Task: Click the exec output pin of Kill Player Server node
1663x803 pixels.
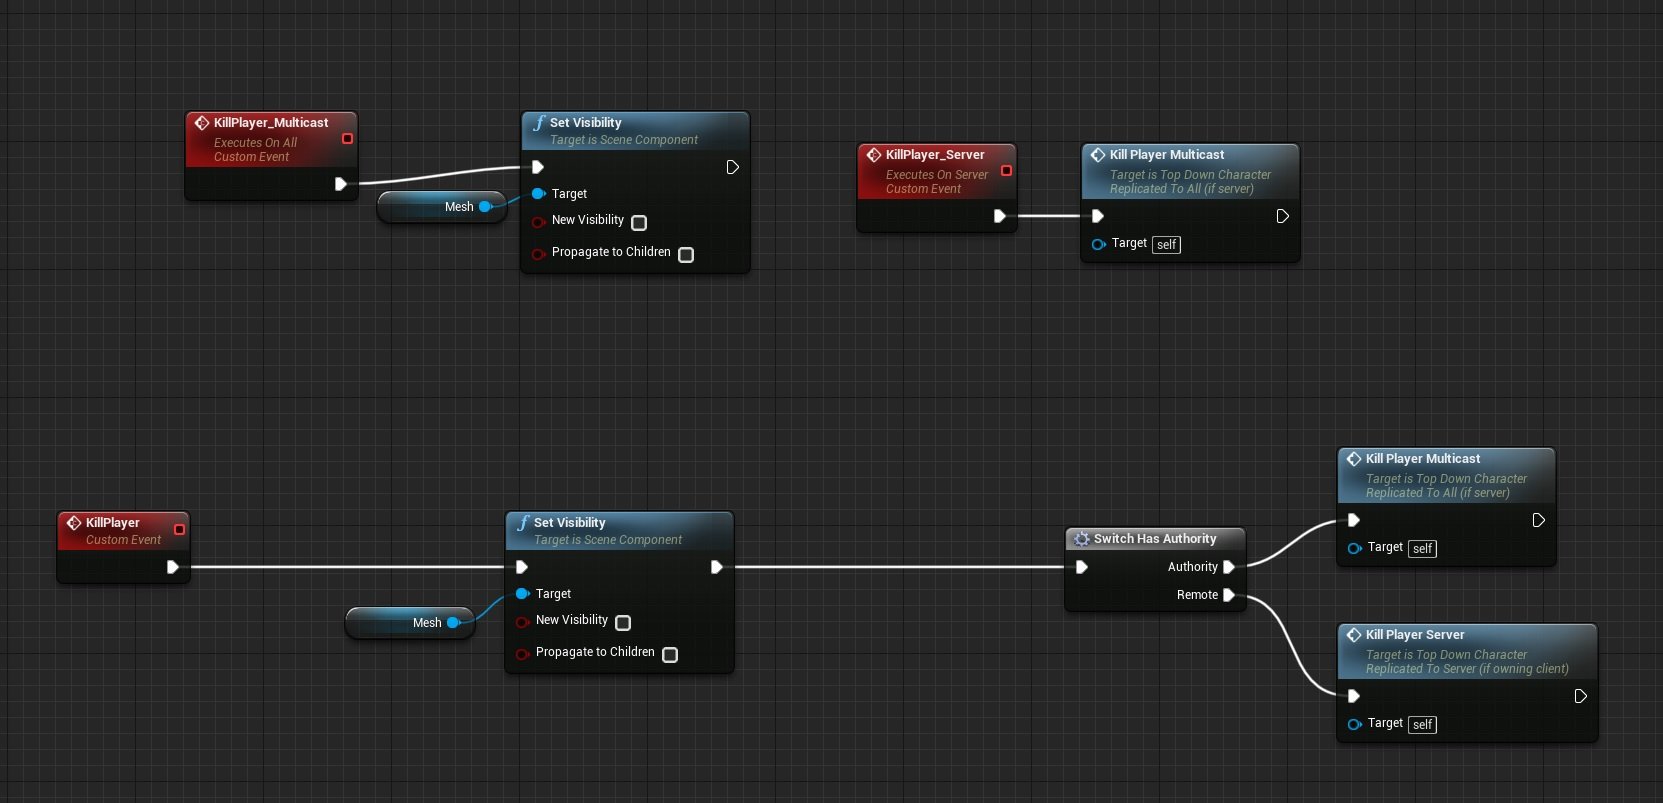Action: click(x=1580, y=696)
